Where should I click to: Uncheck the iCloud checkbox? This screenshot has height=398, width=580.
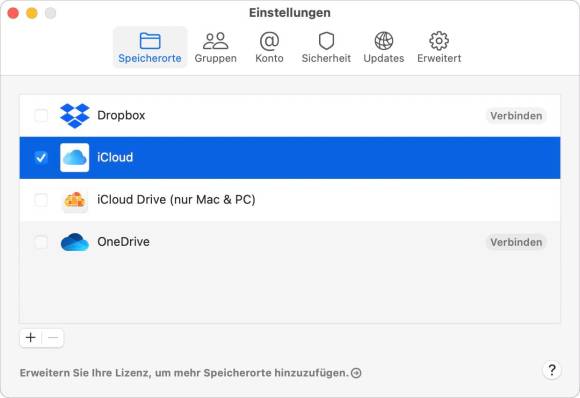(x=41, y=158)
